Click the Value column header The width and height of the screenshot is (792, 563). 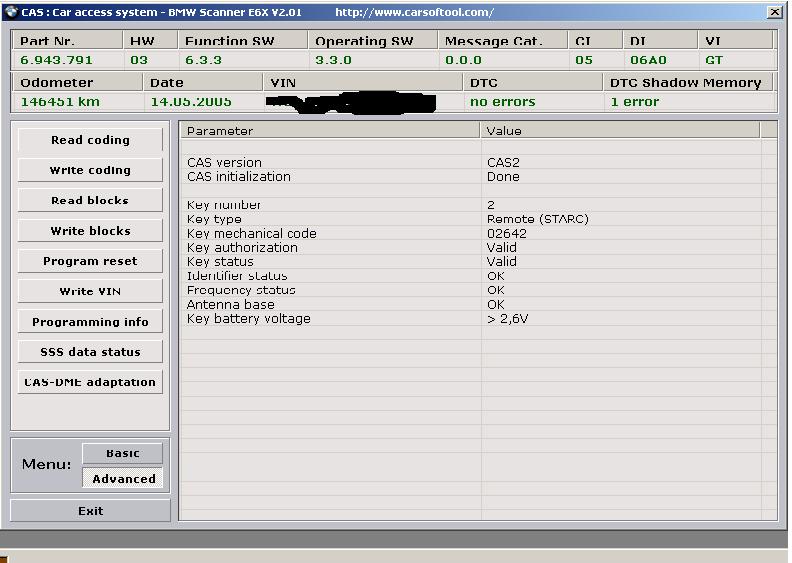[620, 131]
